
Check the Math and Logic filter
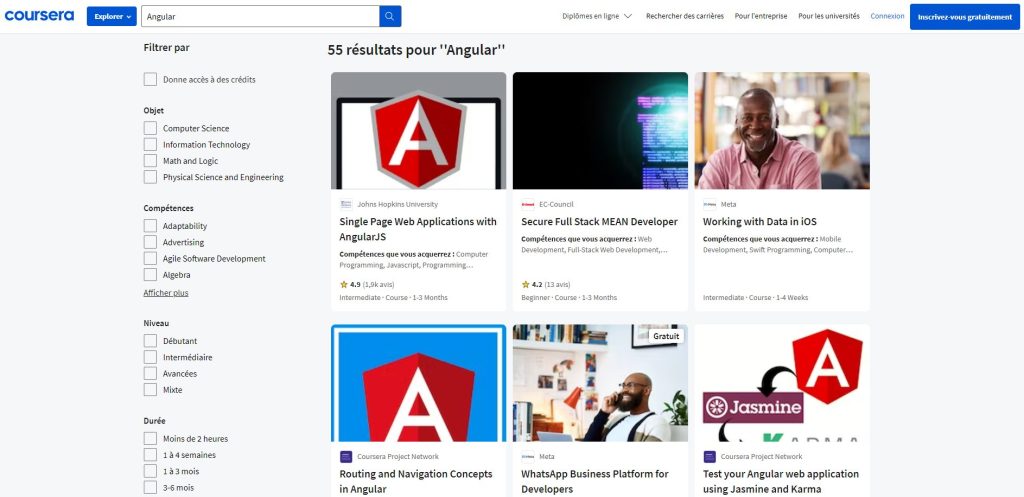click(x=150, y=161)
